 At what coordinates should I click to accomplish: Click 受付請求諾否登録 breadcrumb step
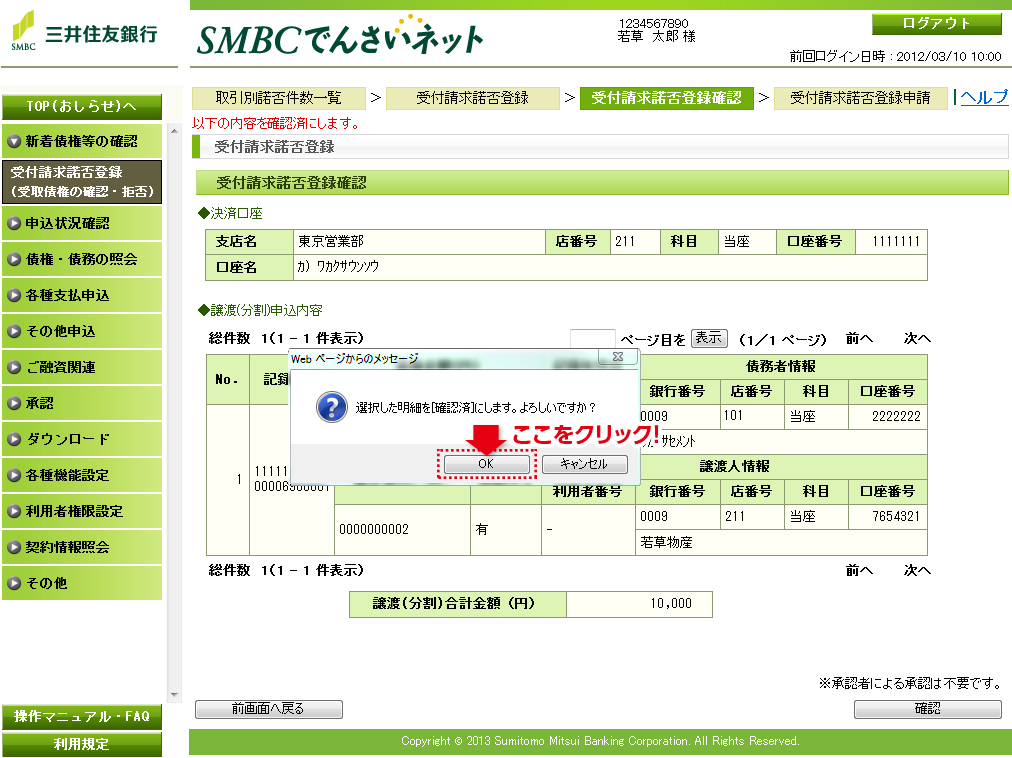click(472, 98)
